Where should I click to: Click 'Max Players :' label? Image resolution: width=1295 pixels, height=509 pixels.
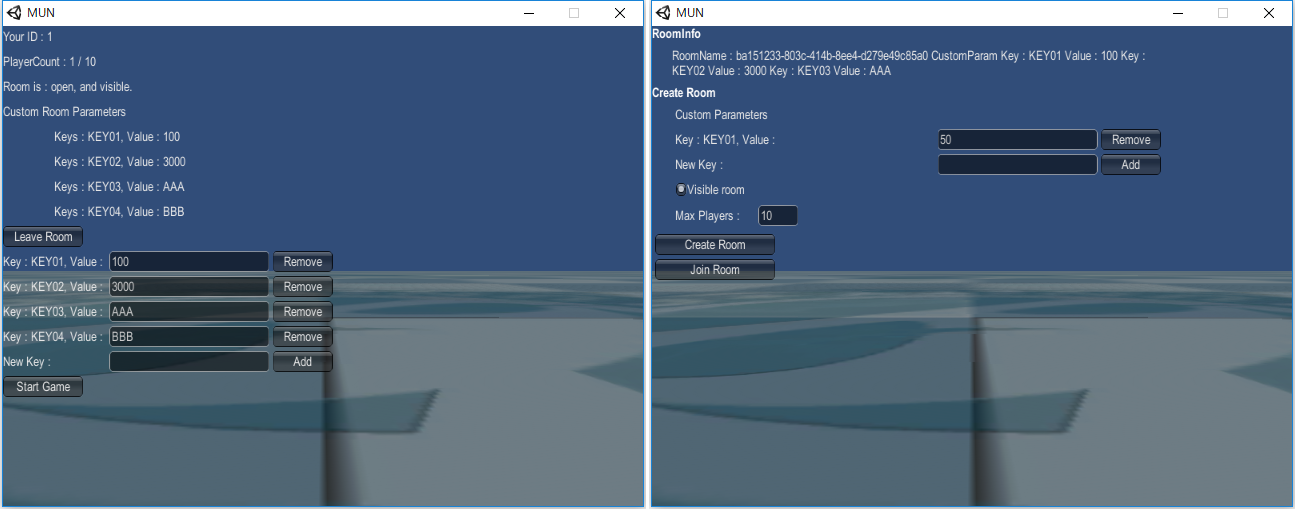(x=707, y=216)
